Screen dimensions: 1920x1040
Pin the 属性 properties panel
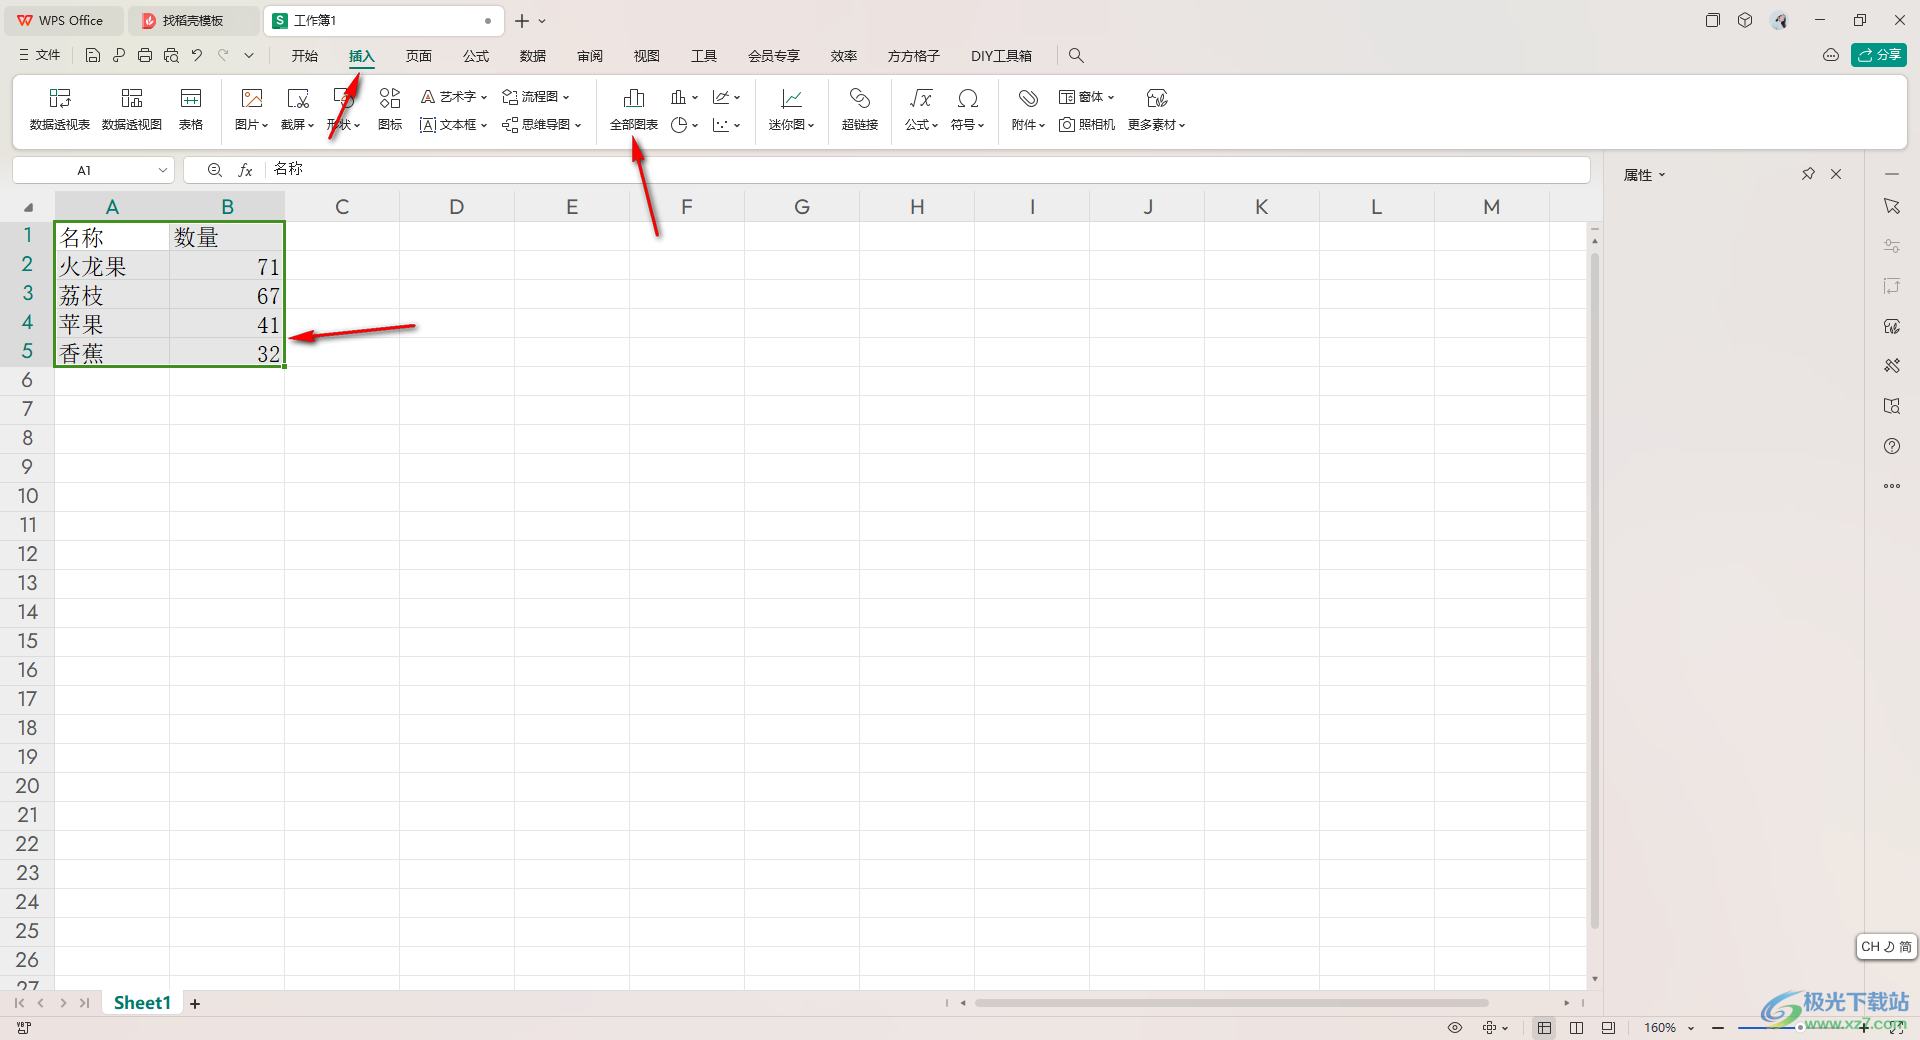point(1808,174)
